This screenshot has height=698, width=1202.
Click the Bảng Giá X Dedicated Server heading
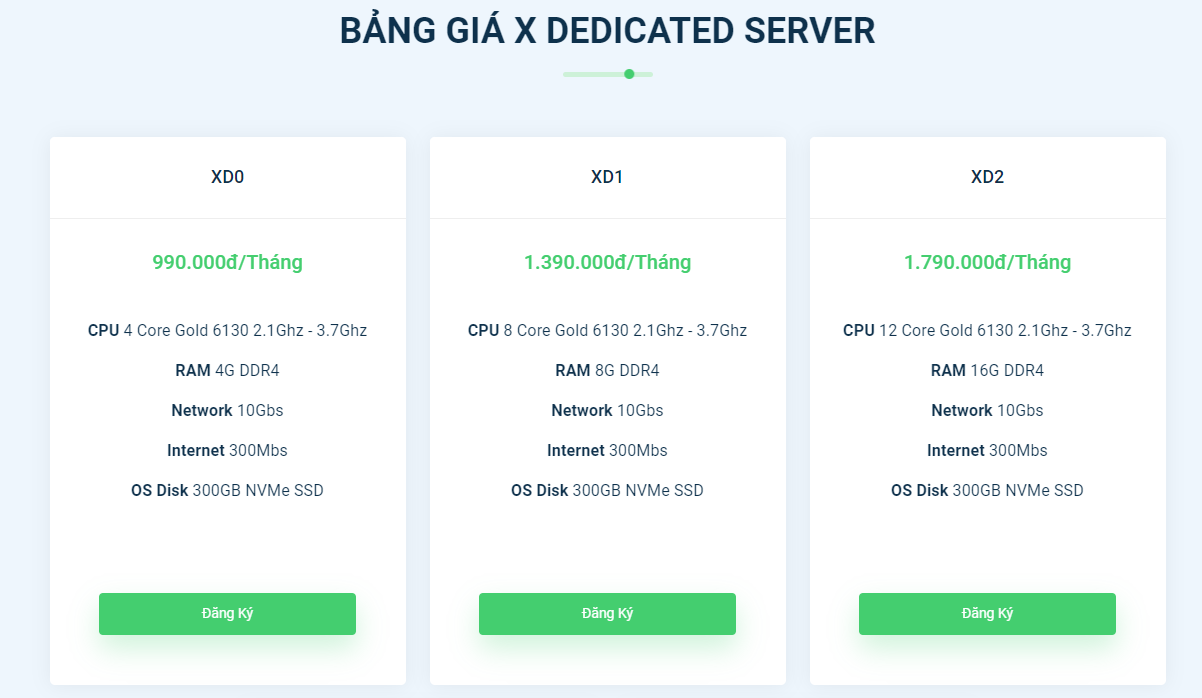pos(607,31)
